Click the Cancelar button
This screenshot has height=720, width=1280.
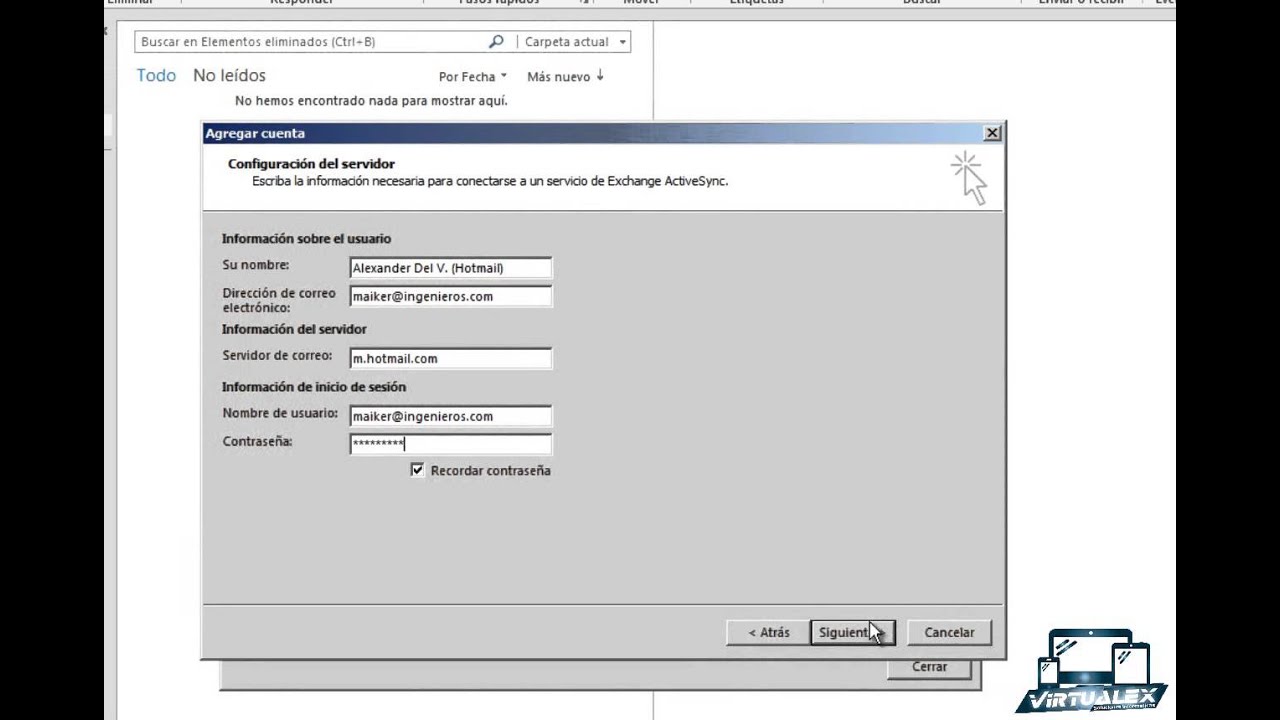click(949, 632)
